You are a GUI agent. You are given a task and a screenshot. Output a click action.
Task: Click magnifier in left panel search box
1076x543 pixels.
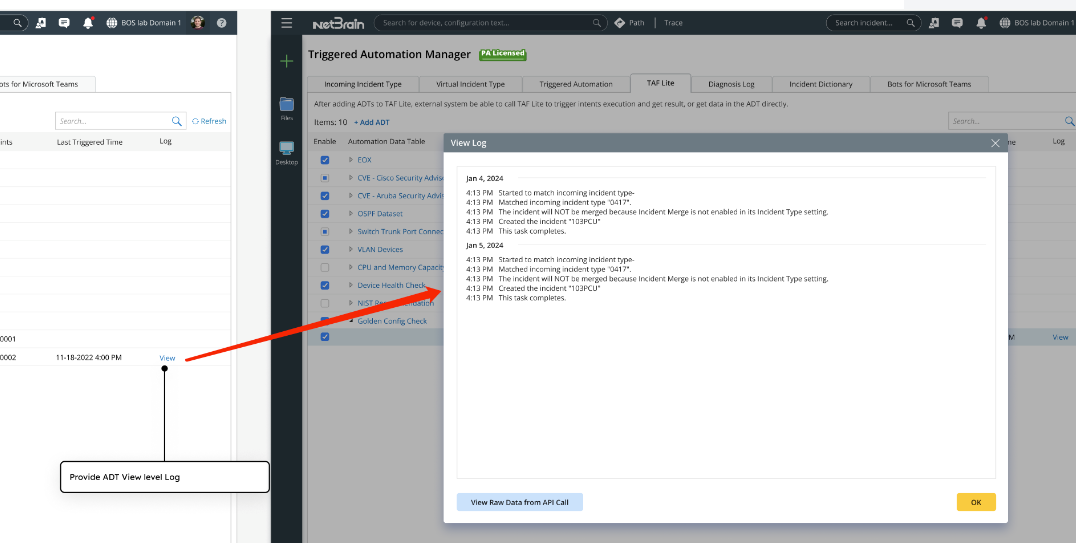pos(176,121)
